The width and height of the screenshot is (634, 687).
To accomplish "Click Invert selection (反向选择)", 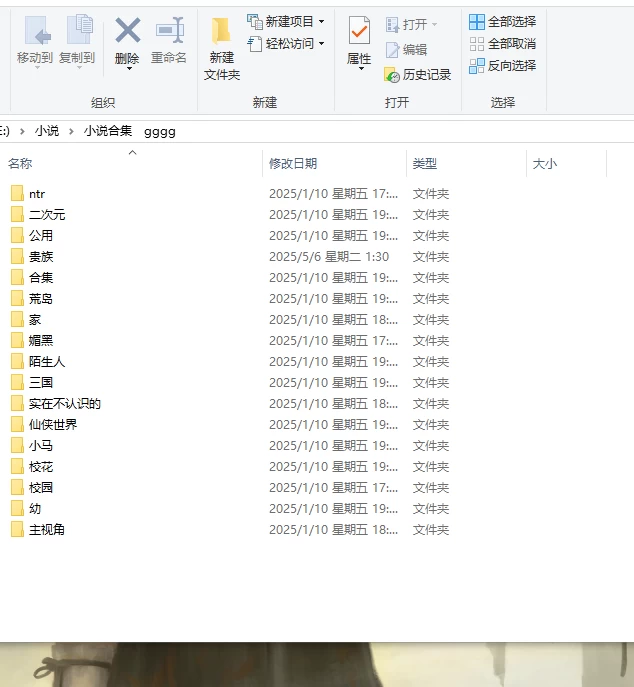I will click(x=503, y=66).
